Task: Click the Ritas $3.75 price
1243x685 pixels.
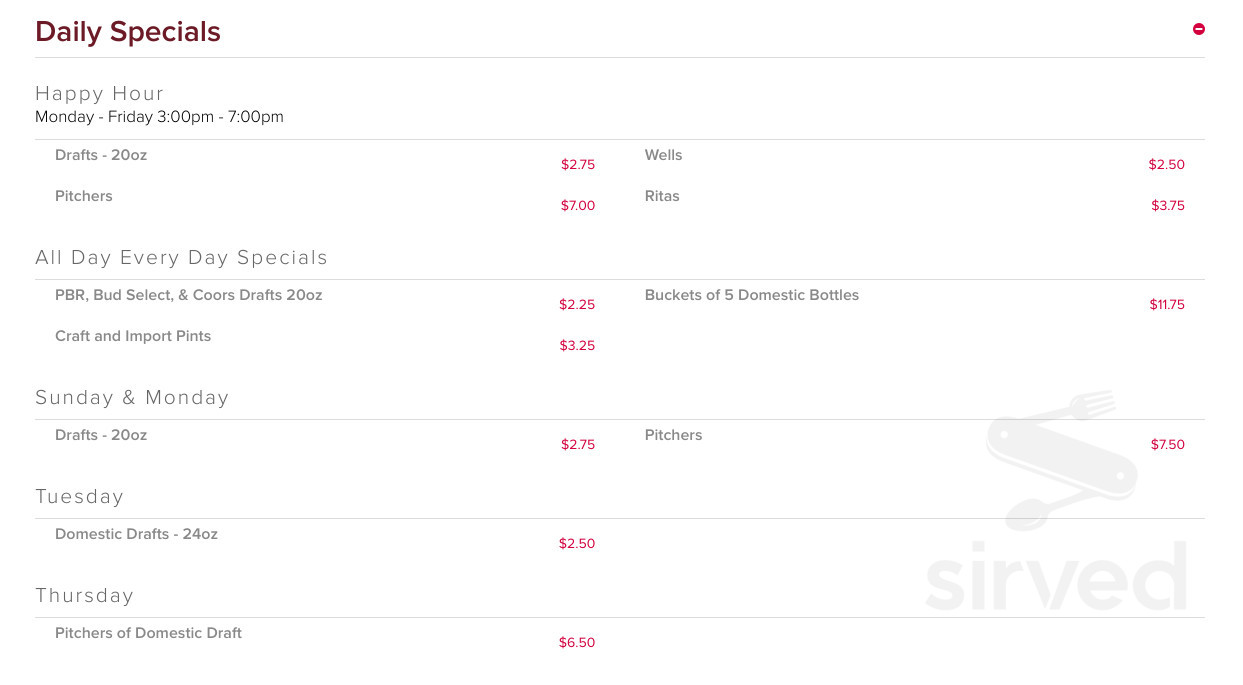Action: (x=1168, y=205)
